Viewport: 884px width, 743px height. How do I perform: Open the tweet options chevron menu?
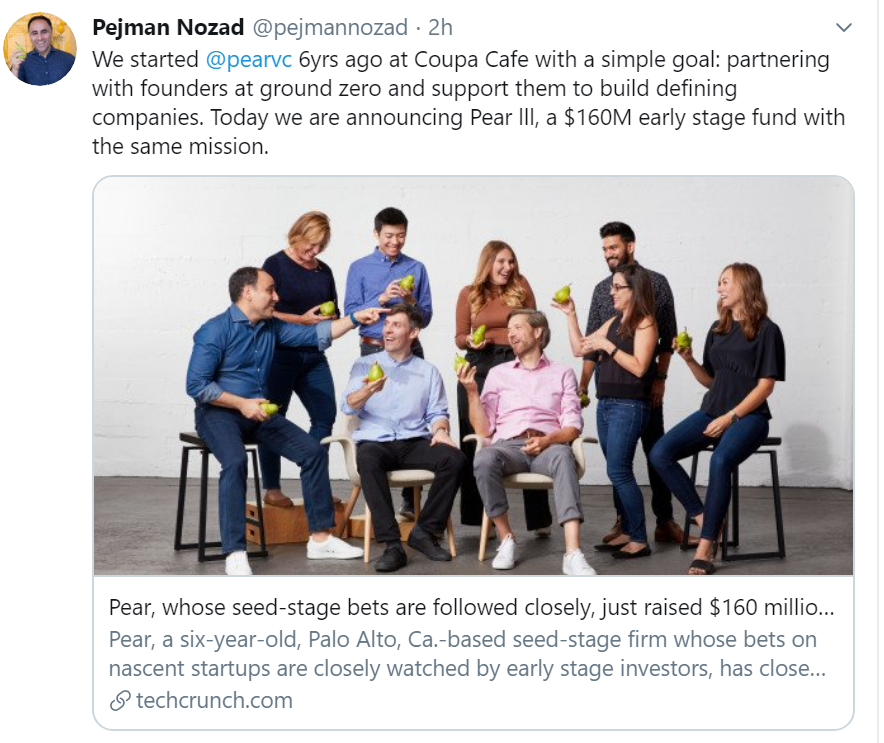843,27
